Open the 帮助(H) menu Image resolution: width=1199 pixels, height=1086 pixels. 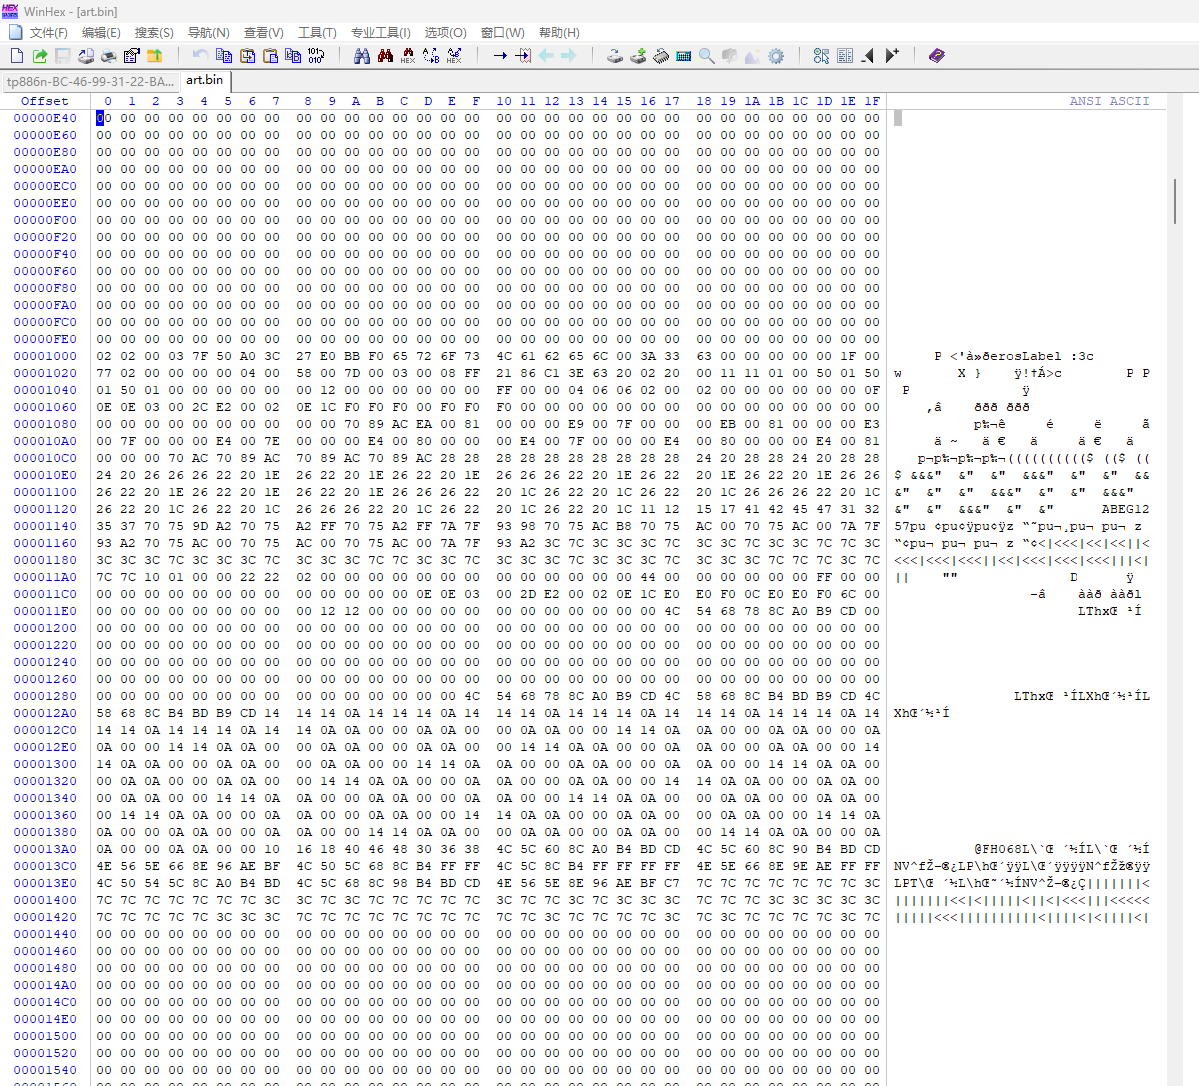(x=559, y=32)
